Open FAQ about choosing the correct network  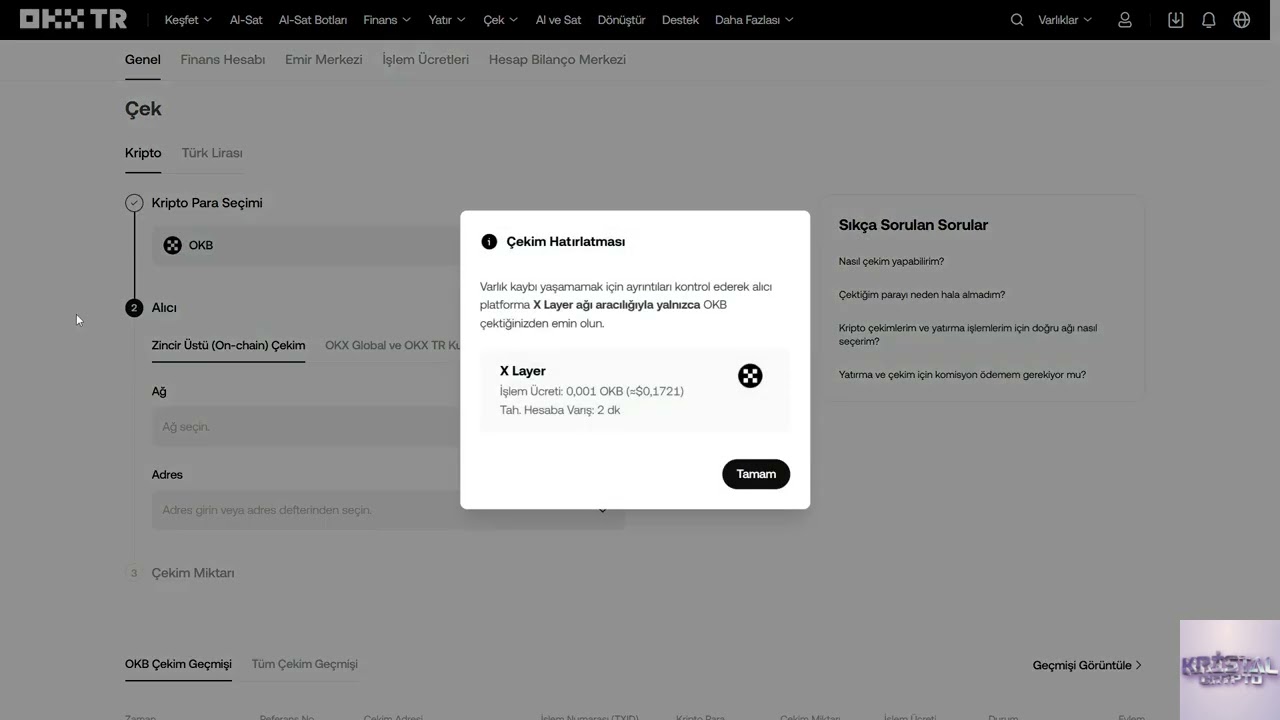pos(968,334)
